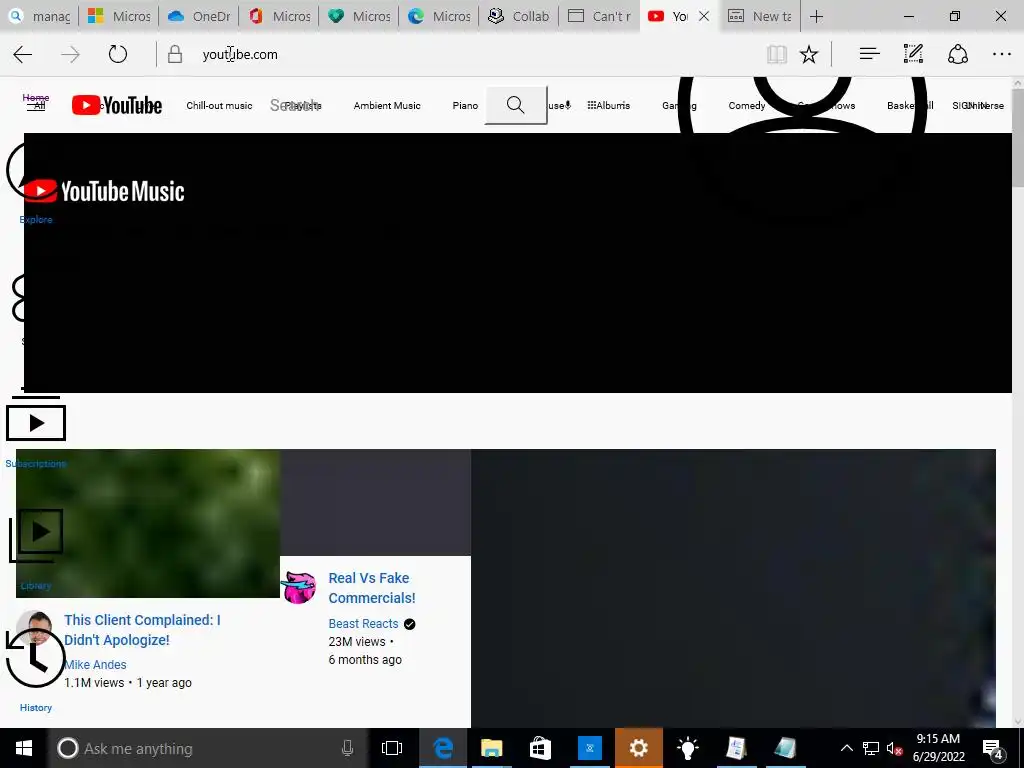Click the browser Back arrow
This screenshot has height=768, width=1024.
pyautogui.click(x=23, y=54)
